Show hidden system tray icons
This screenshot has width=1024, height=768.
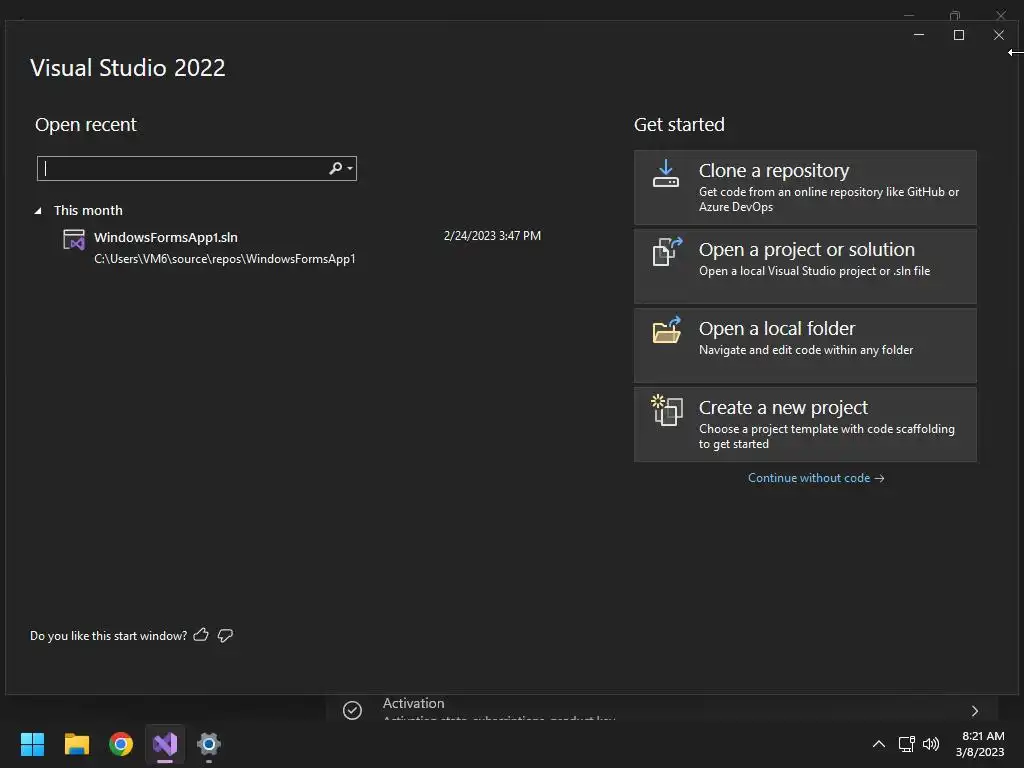879,744
